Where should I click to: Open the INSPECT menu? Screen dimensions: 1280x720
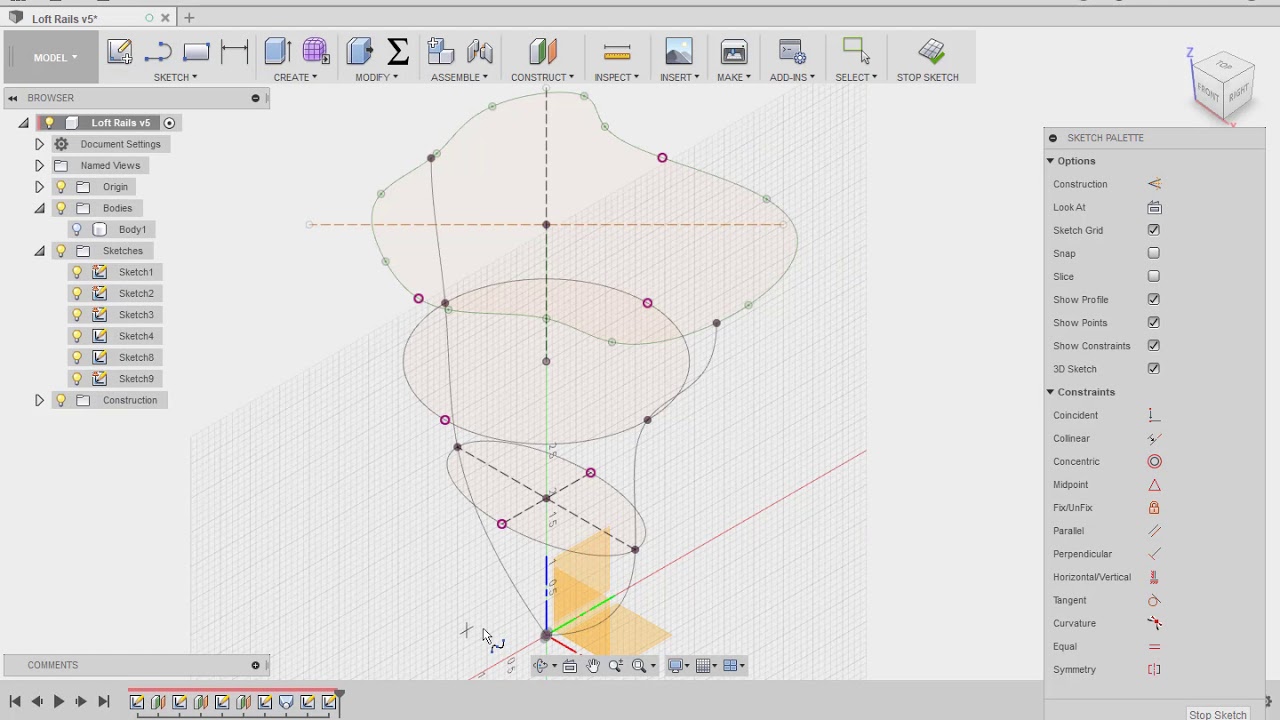click(x=616, y=77)
